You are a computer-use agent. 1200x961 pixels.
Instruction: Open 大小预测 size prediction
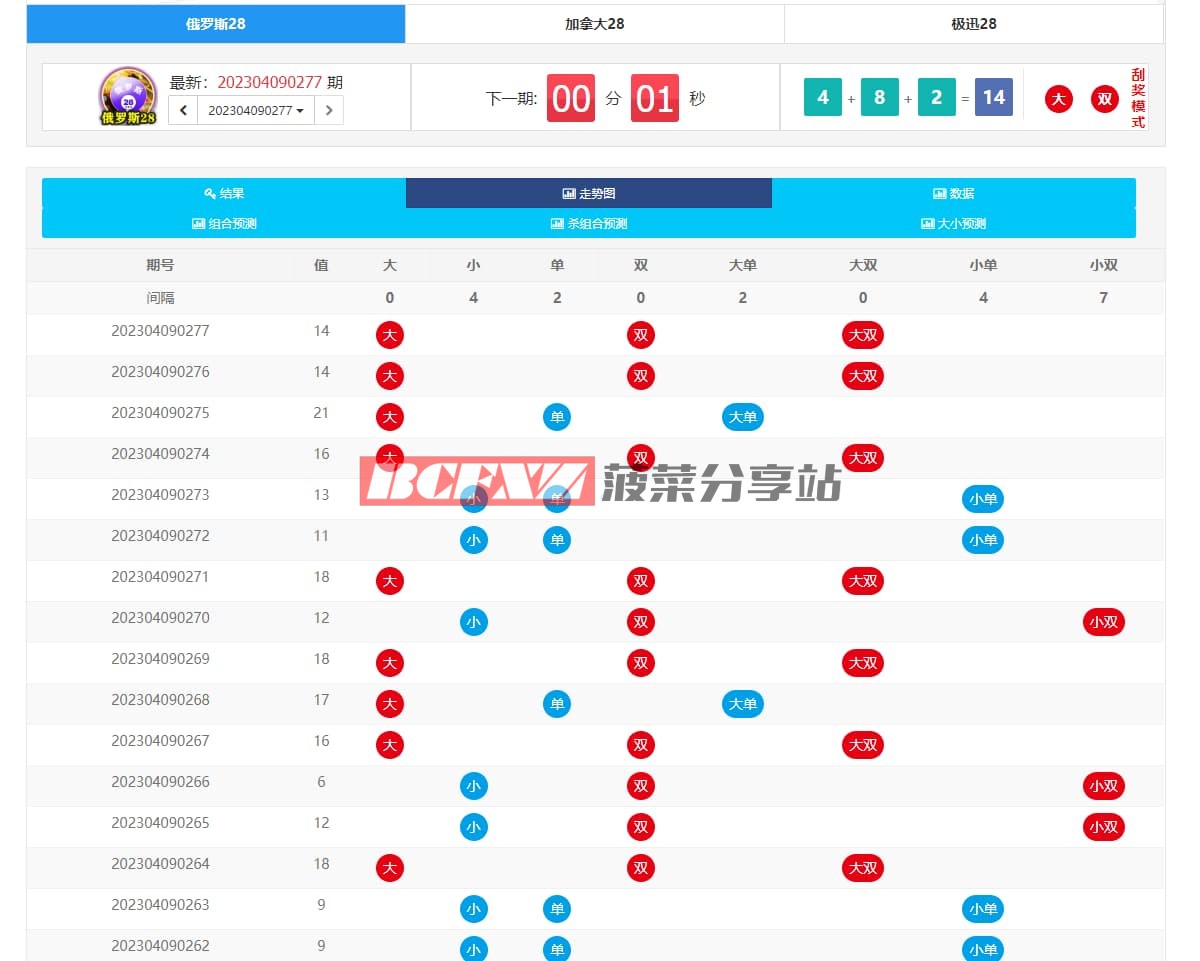953,223
